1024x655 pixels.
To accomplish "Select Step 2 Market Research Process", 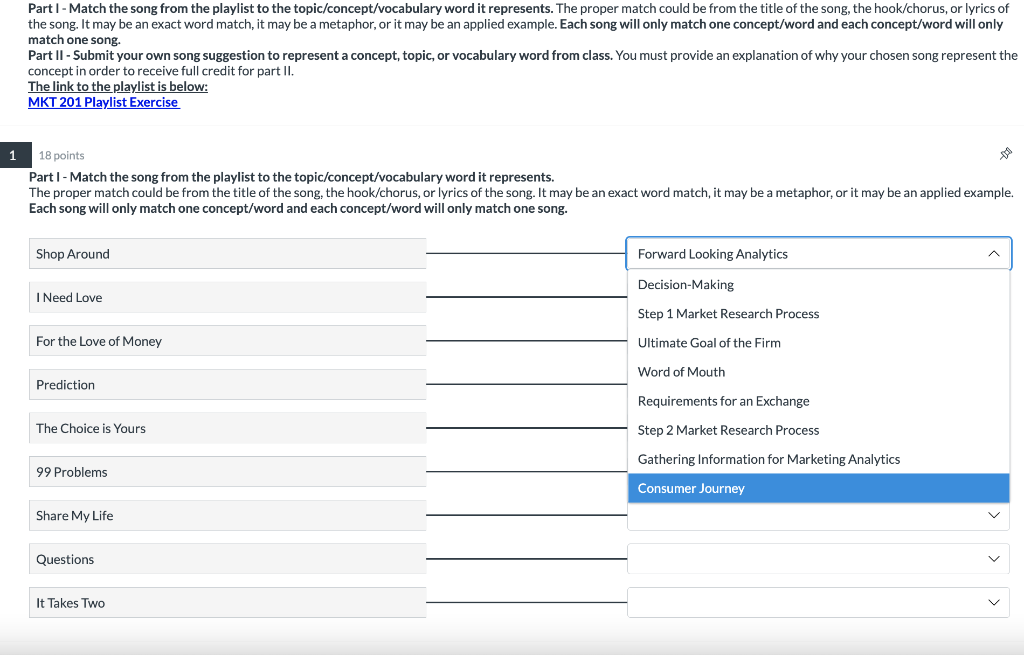I will (x=728, y=430).
